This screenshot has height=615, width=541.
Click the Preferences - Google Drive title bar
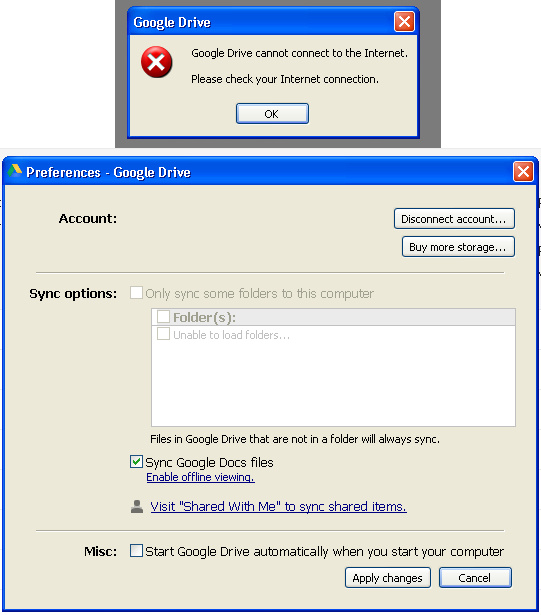point(259,172)
